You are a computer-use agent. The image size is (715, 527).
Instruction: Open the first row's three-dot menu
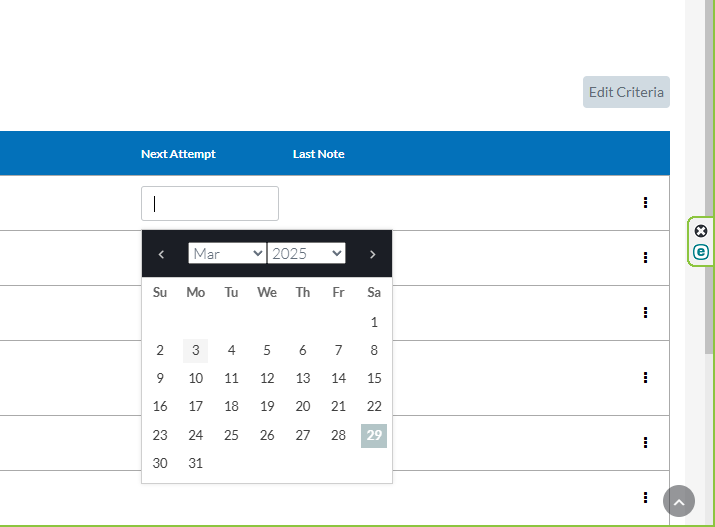click(645, 202)
